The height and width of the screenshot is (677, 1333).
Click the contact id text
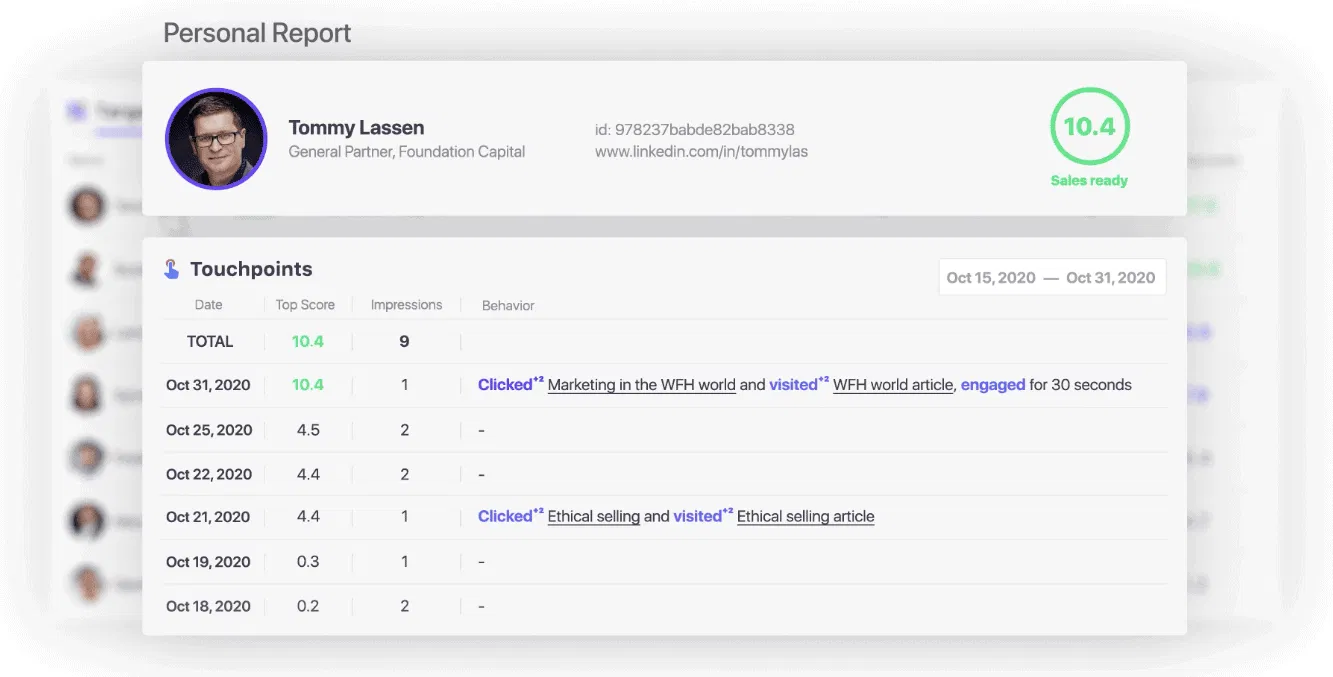(x=694, y=130)
